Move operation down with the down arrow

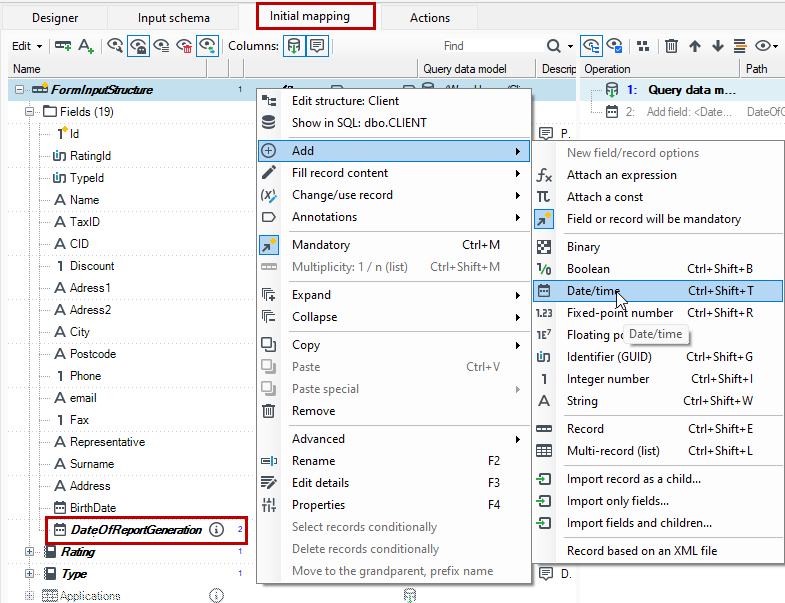718,46
